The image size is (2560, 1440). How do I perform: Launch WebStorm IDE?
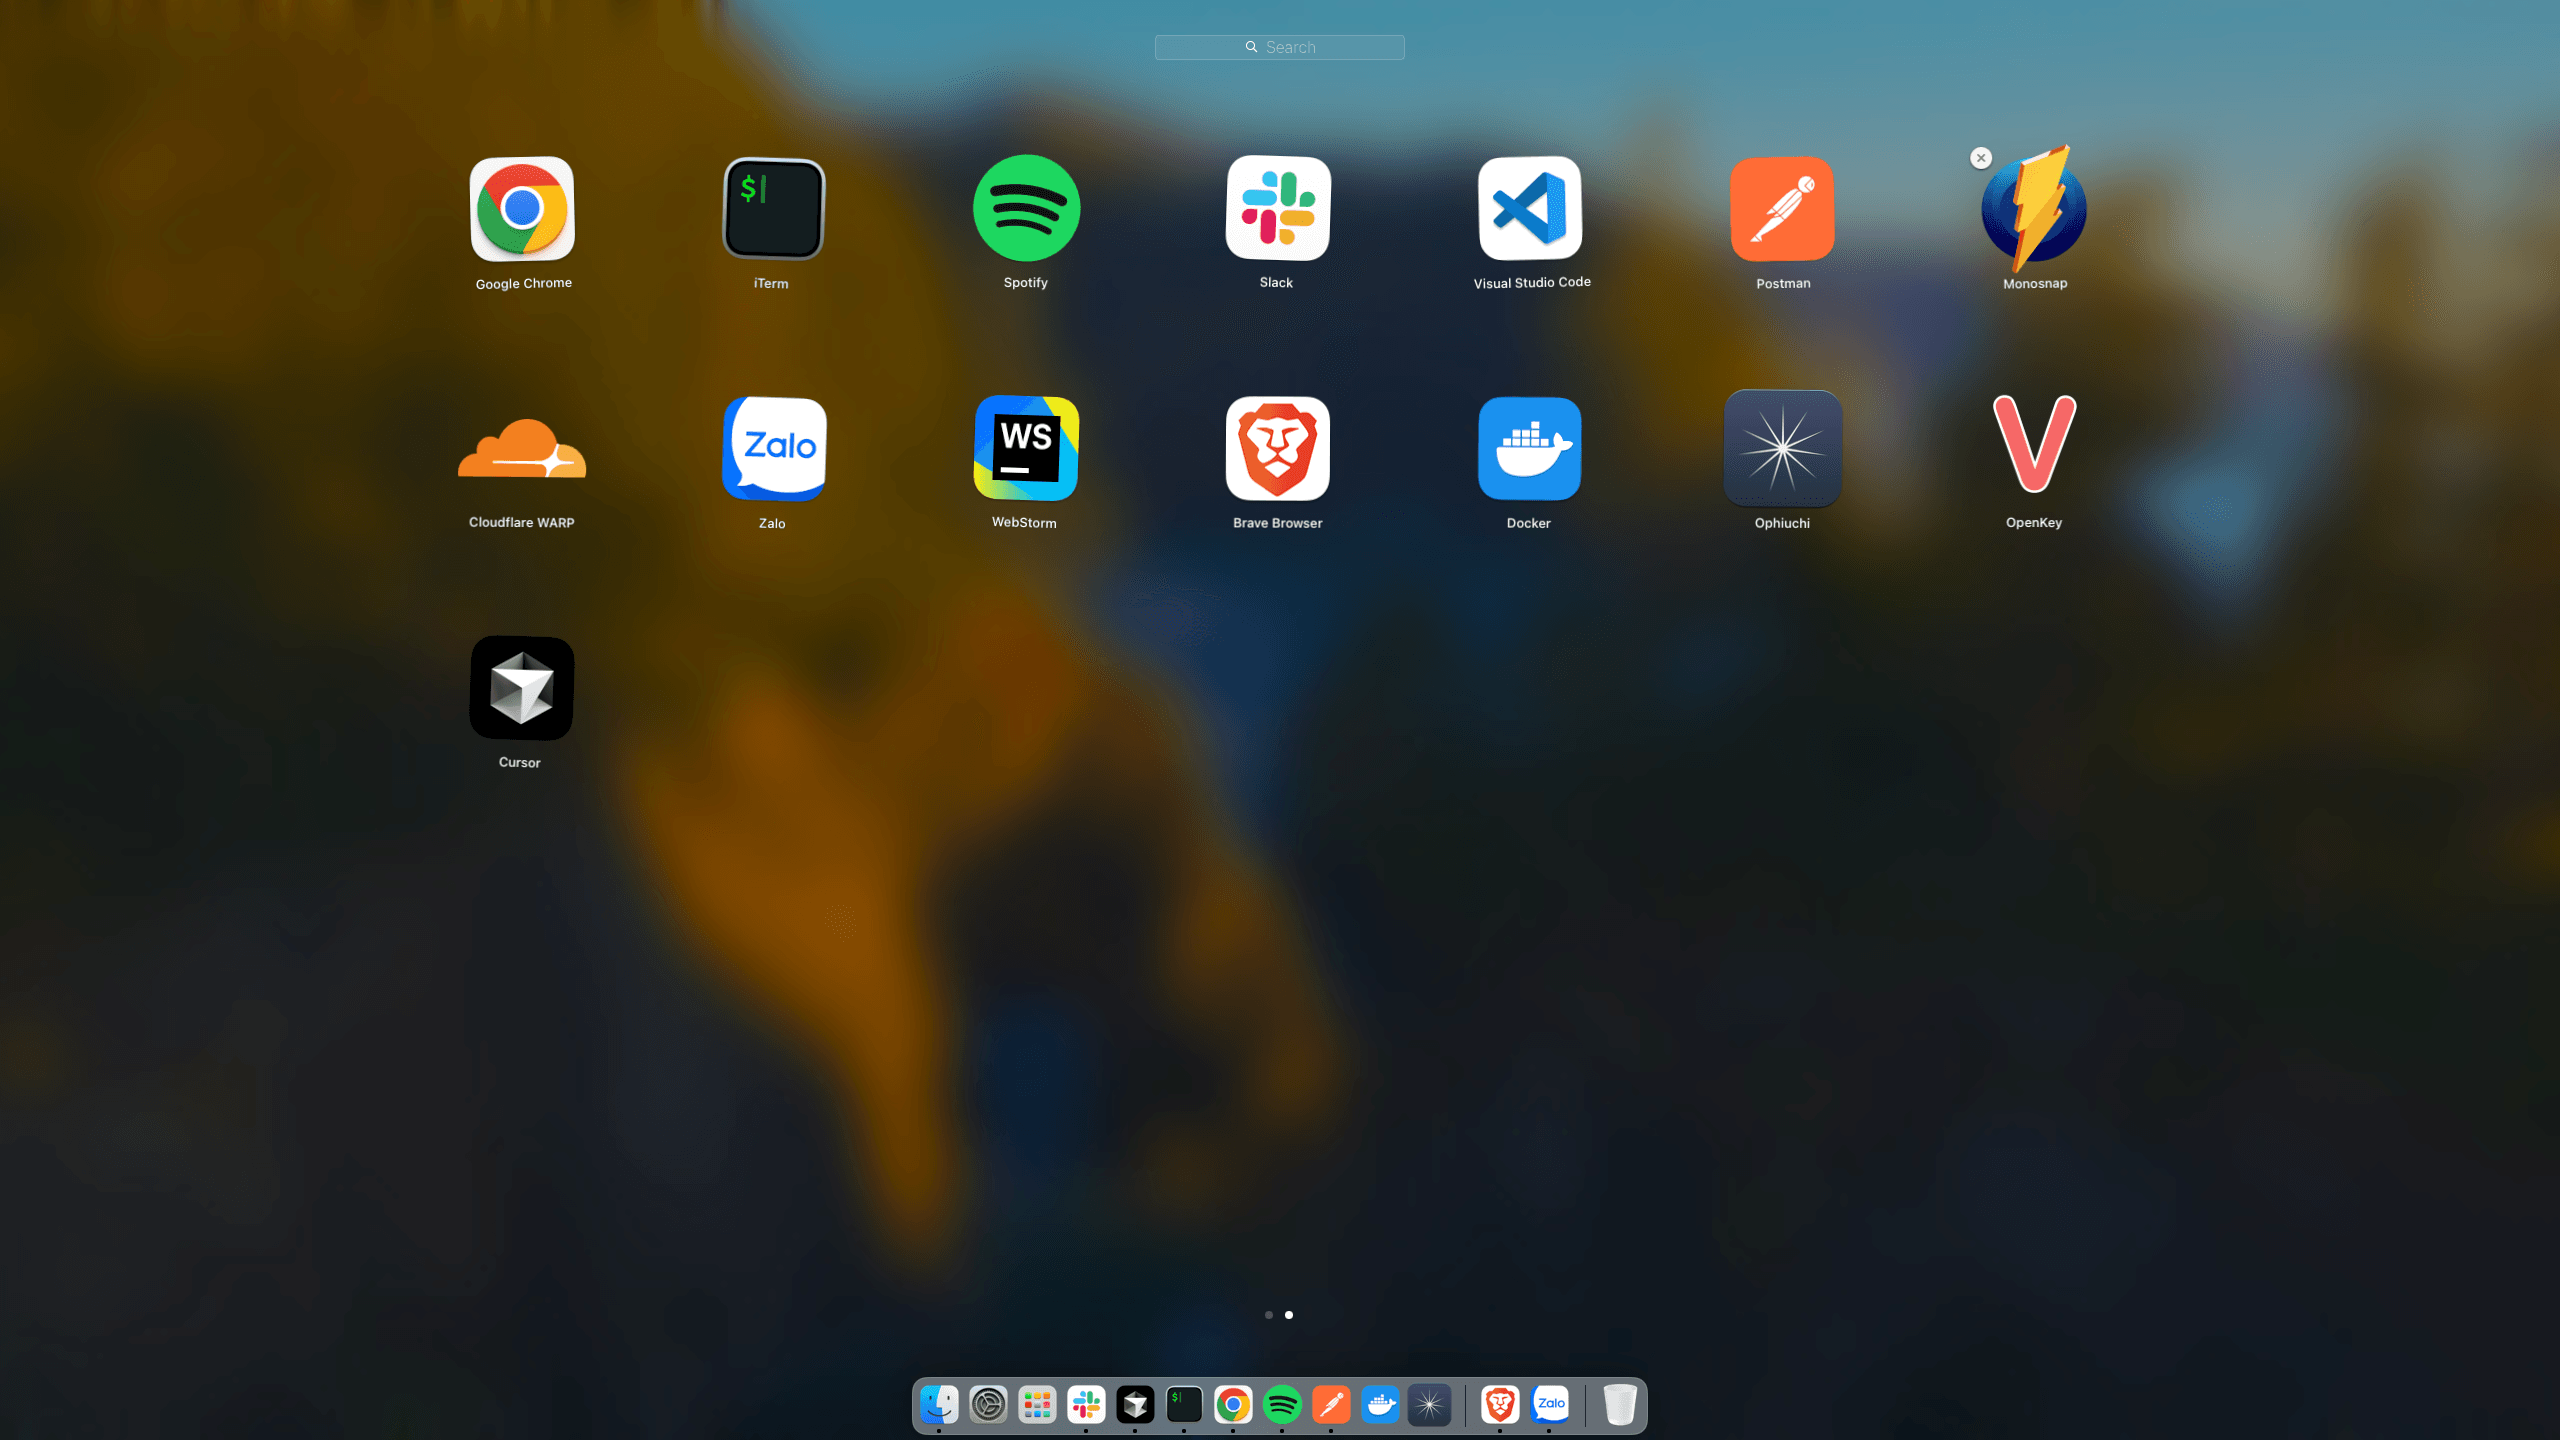[x=1026, y=449]
